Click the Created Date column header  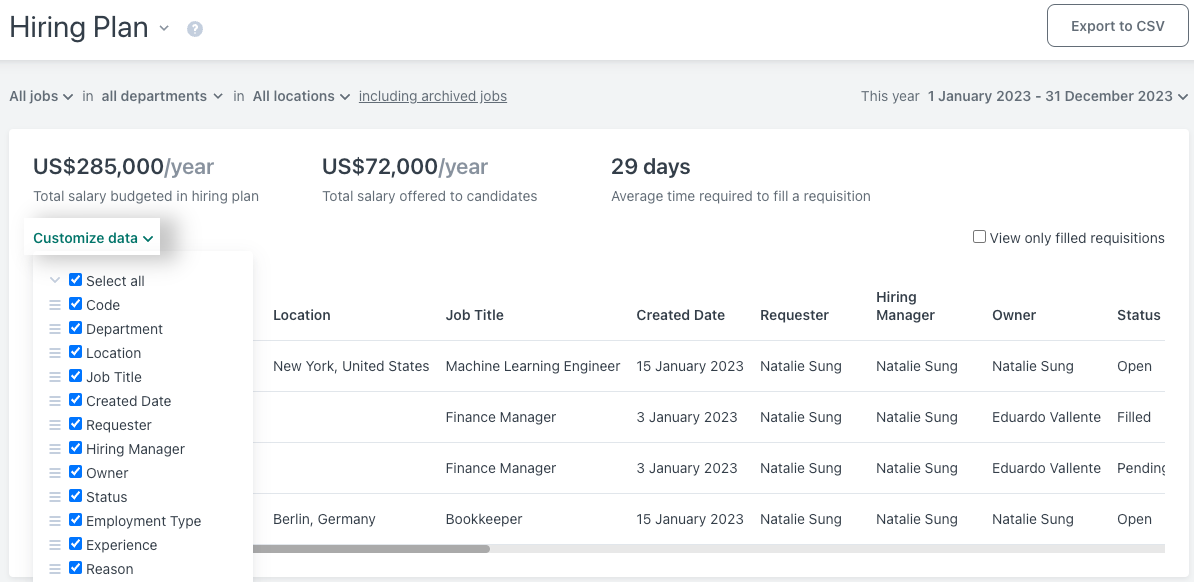tap(681, 315)
